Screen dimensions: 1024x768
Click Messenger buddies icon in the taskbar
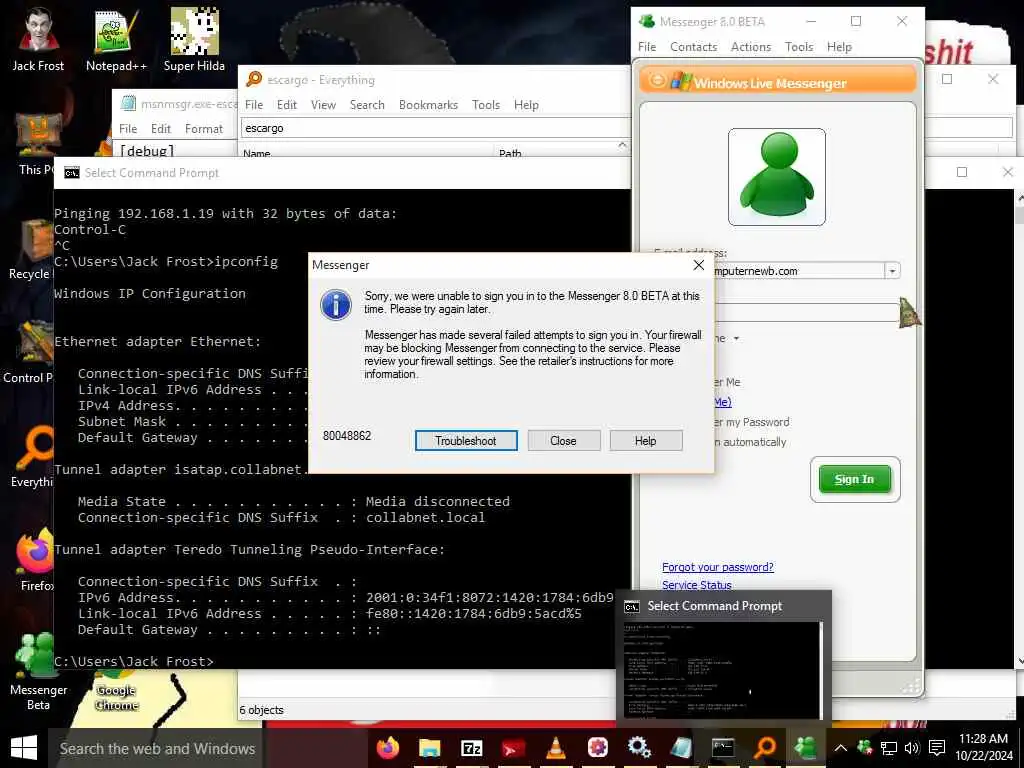(806, 748)
